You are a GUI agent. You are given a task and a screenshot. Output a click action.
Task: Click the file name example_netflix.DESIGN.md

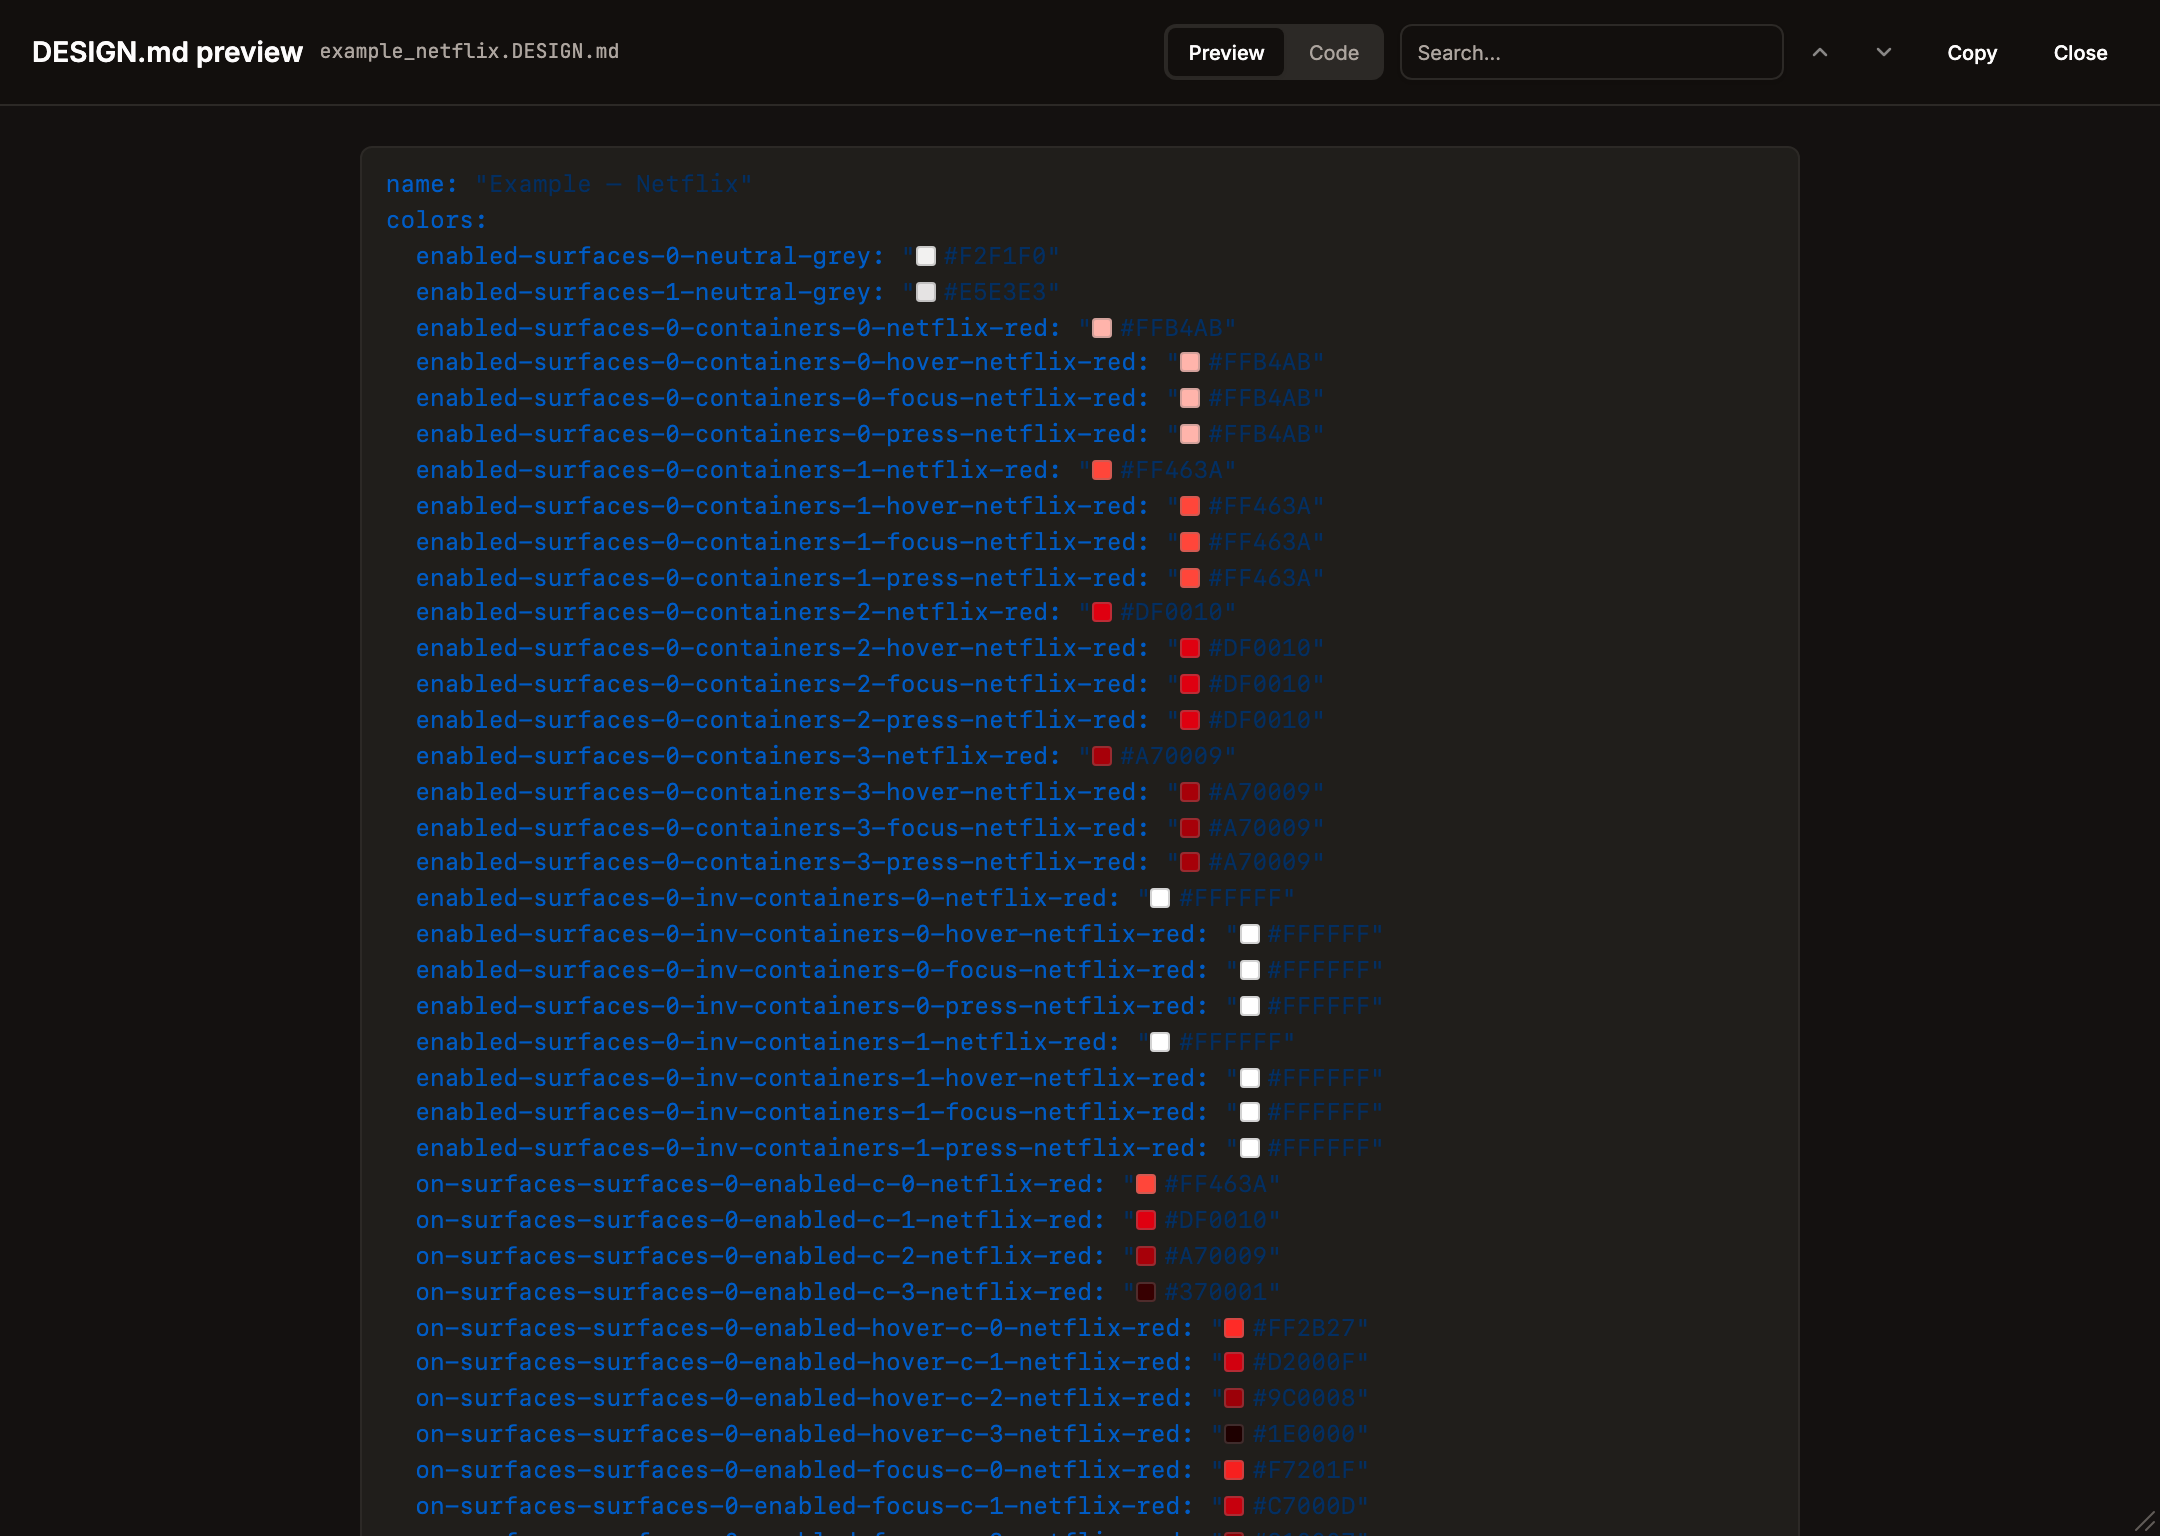[469, 51]
